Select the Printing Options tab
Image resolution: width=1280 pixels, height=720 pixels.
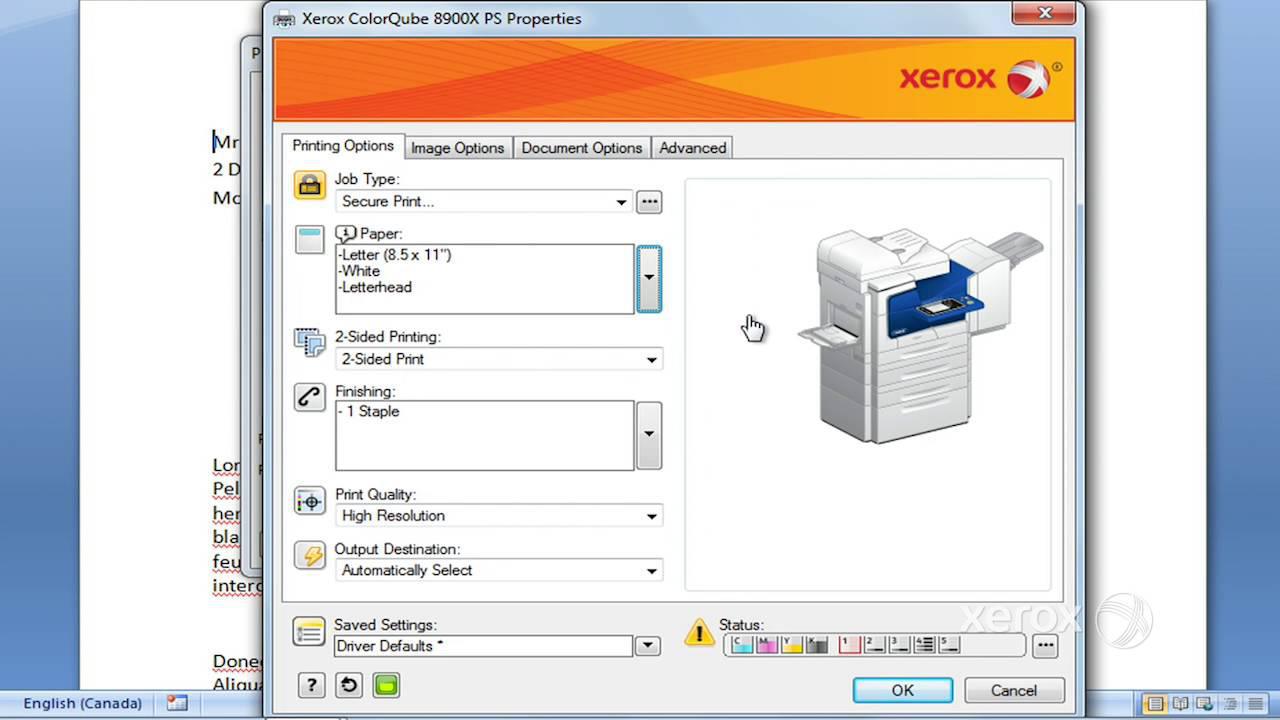(x=343, y=146)
